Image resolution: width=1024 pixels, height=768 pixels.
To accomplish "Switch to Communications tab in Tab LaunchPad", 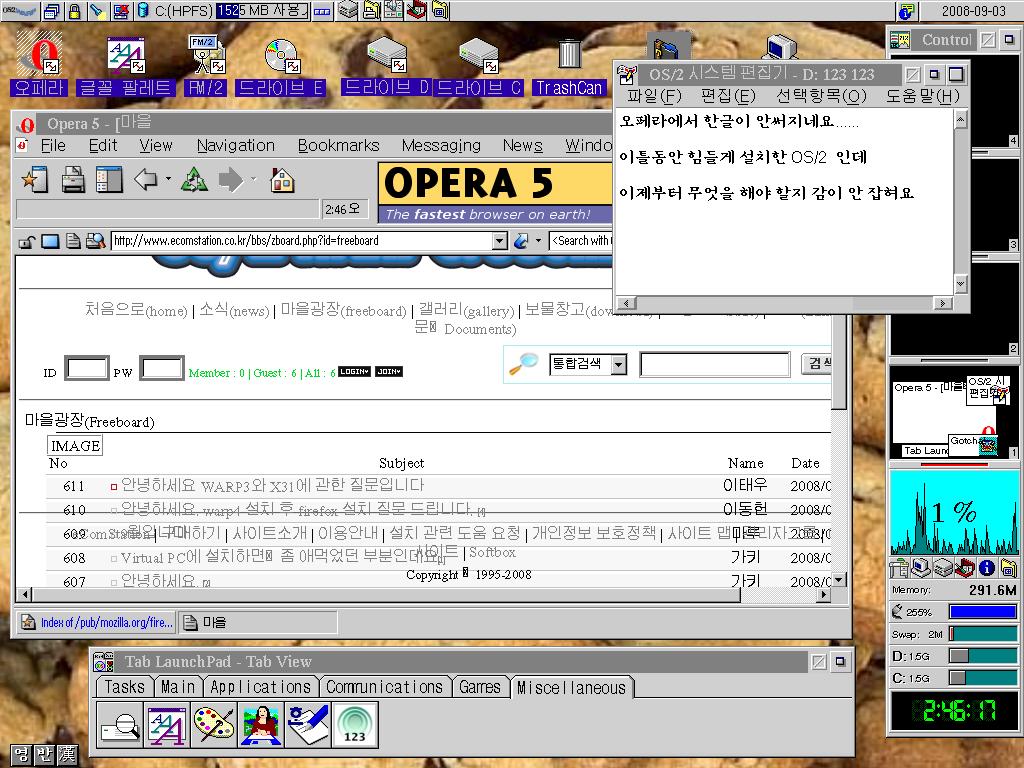I will pos(385,687).
